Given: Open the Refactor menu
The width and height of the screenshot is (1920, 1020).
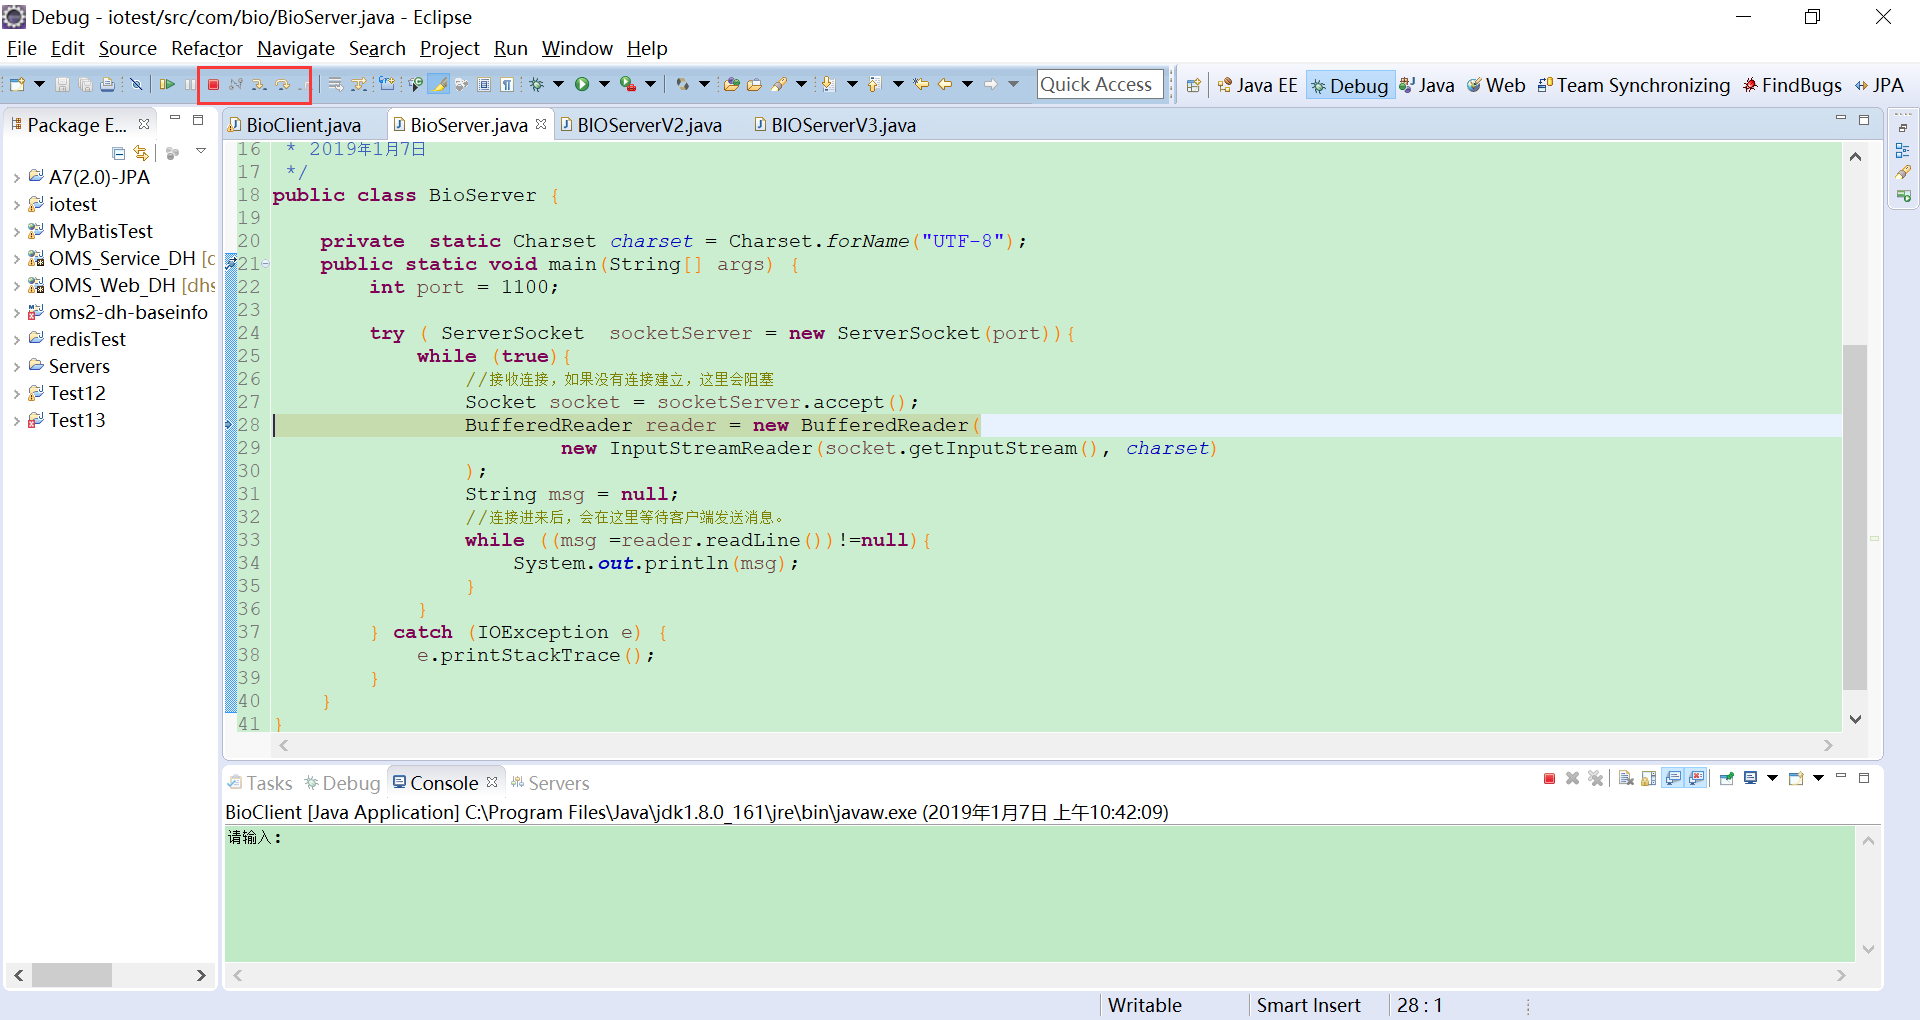Looking at the screenshot, I should pos(207,48).
